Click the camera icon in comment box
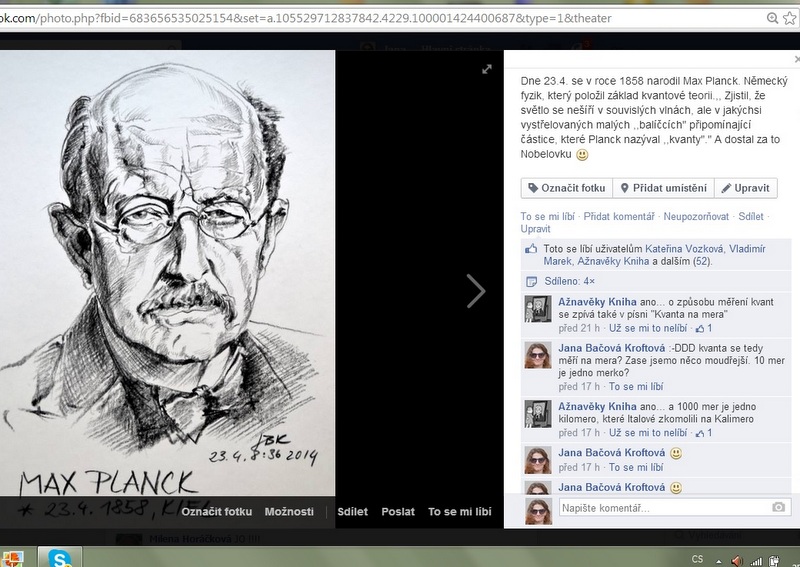 pyautogui.click(x=778, y=507)
